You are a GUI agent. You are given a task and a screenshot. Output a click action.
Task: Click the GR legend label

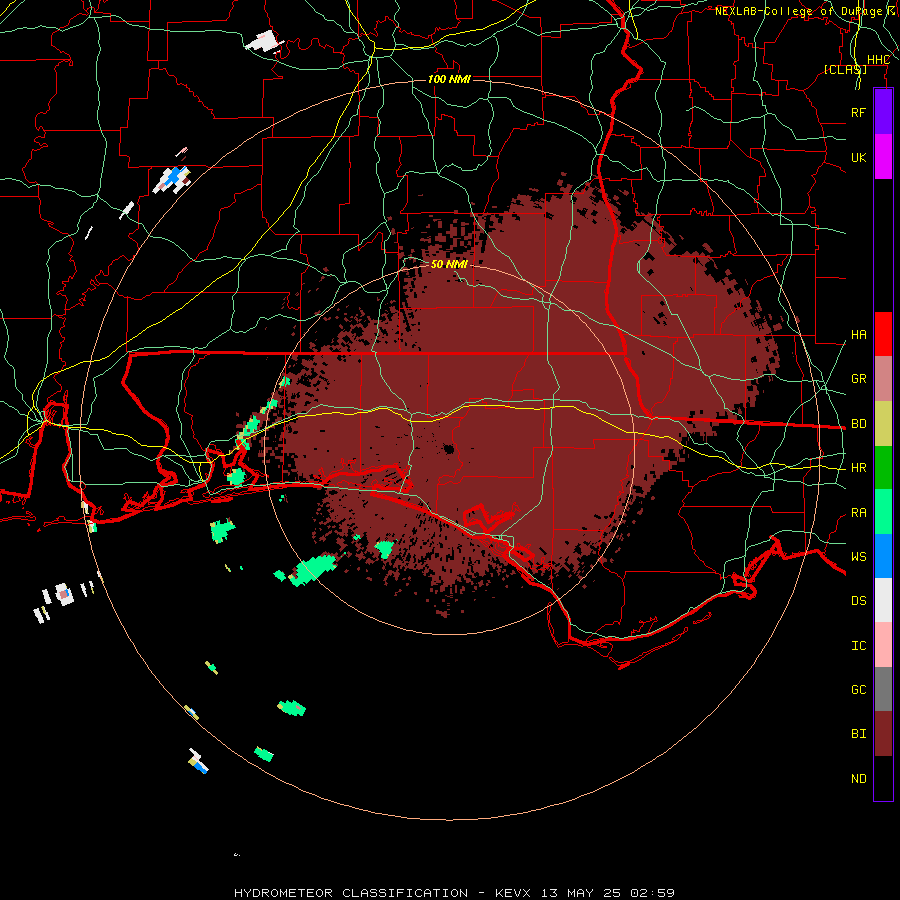[x=858, y=379]
